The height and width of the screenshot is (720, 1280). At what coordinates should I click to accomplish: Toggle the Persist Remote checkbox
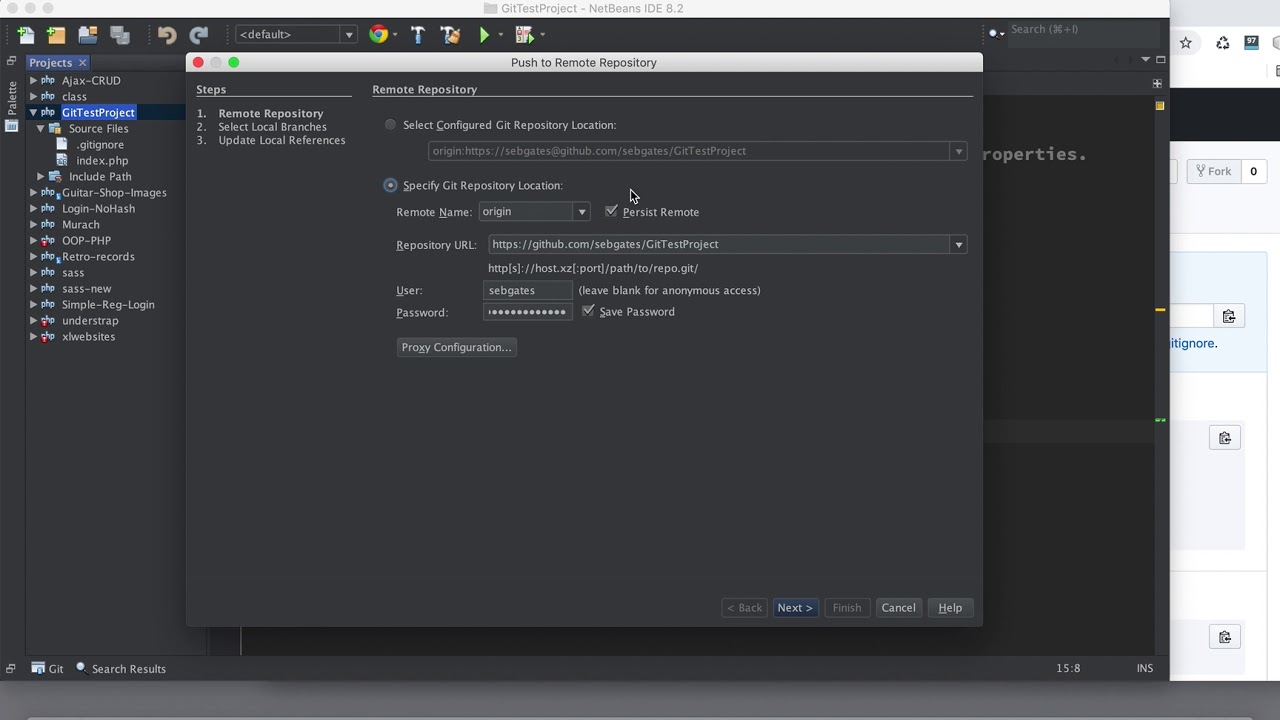tap(611, 211)
